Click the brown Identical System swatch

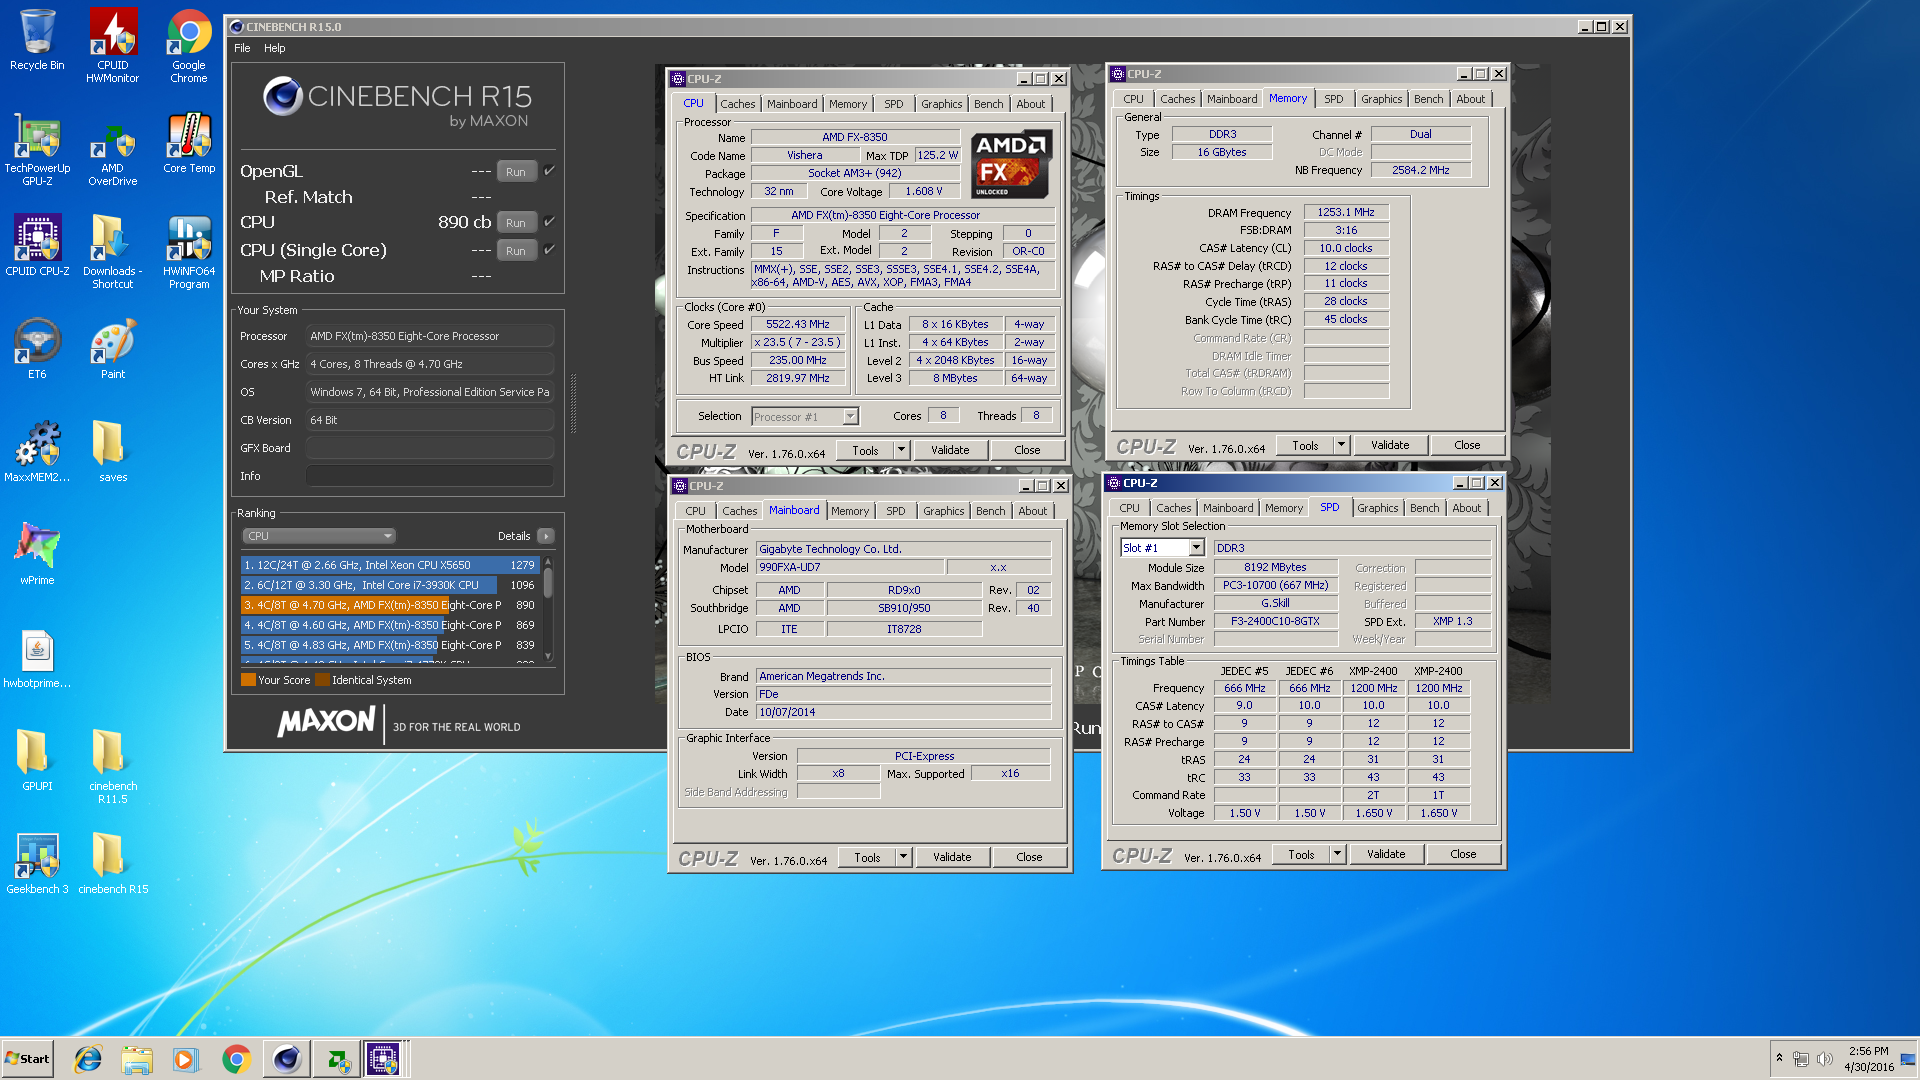(x=322, y=680)
